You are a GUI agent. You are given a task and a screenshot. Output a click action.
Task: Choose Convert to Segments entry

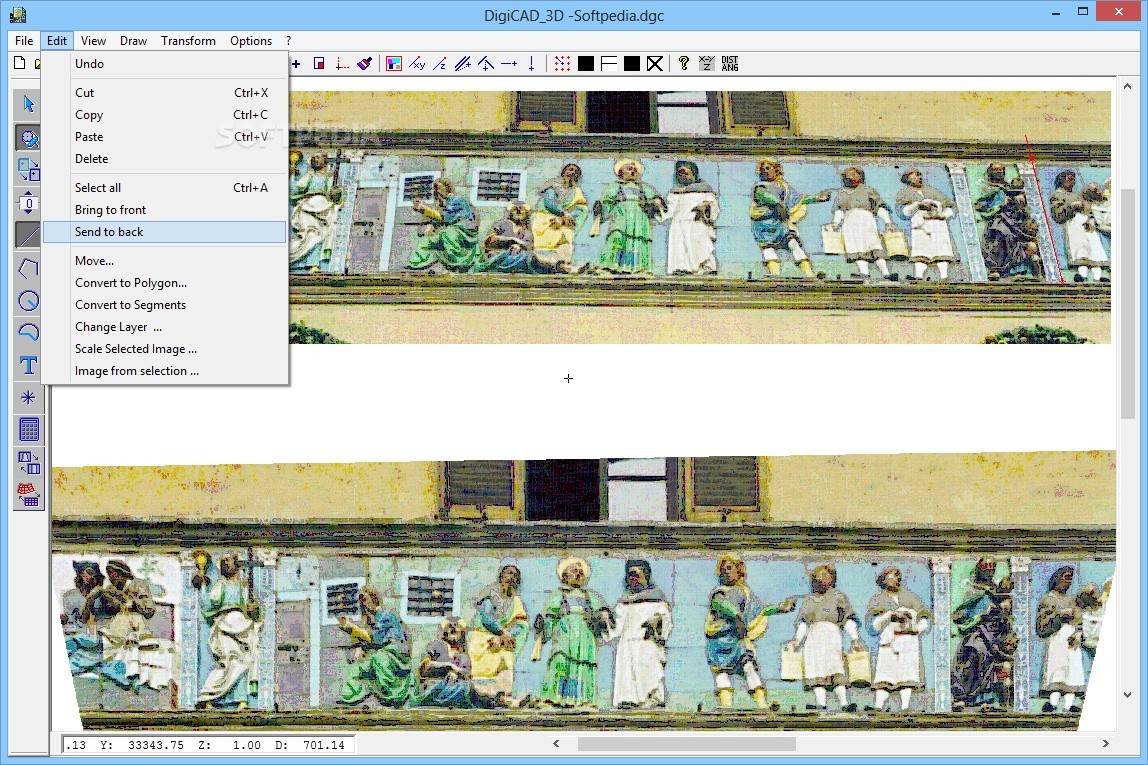165,305
